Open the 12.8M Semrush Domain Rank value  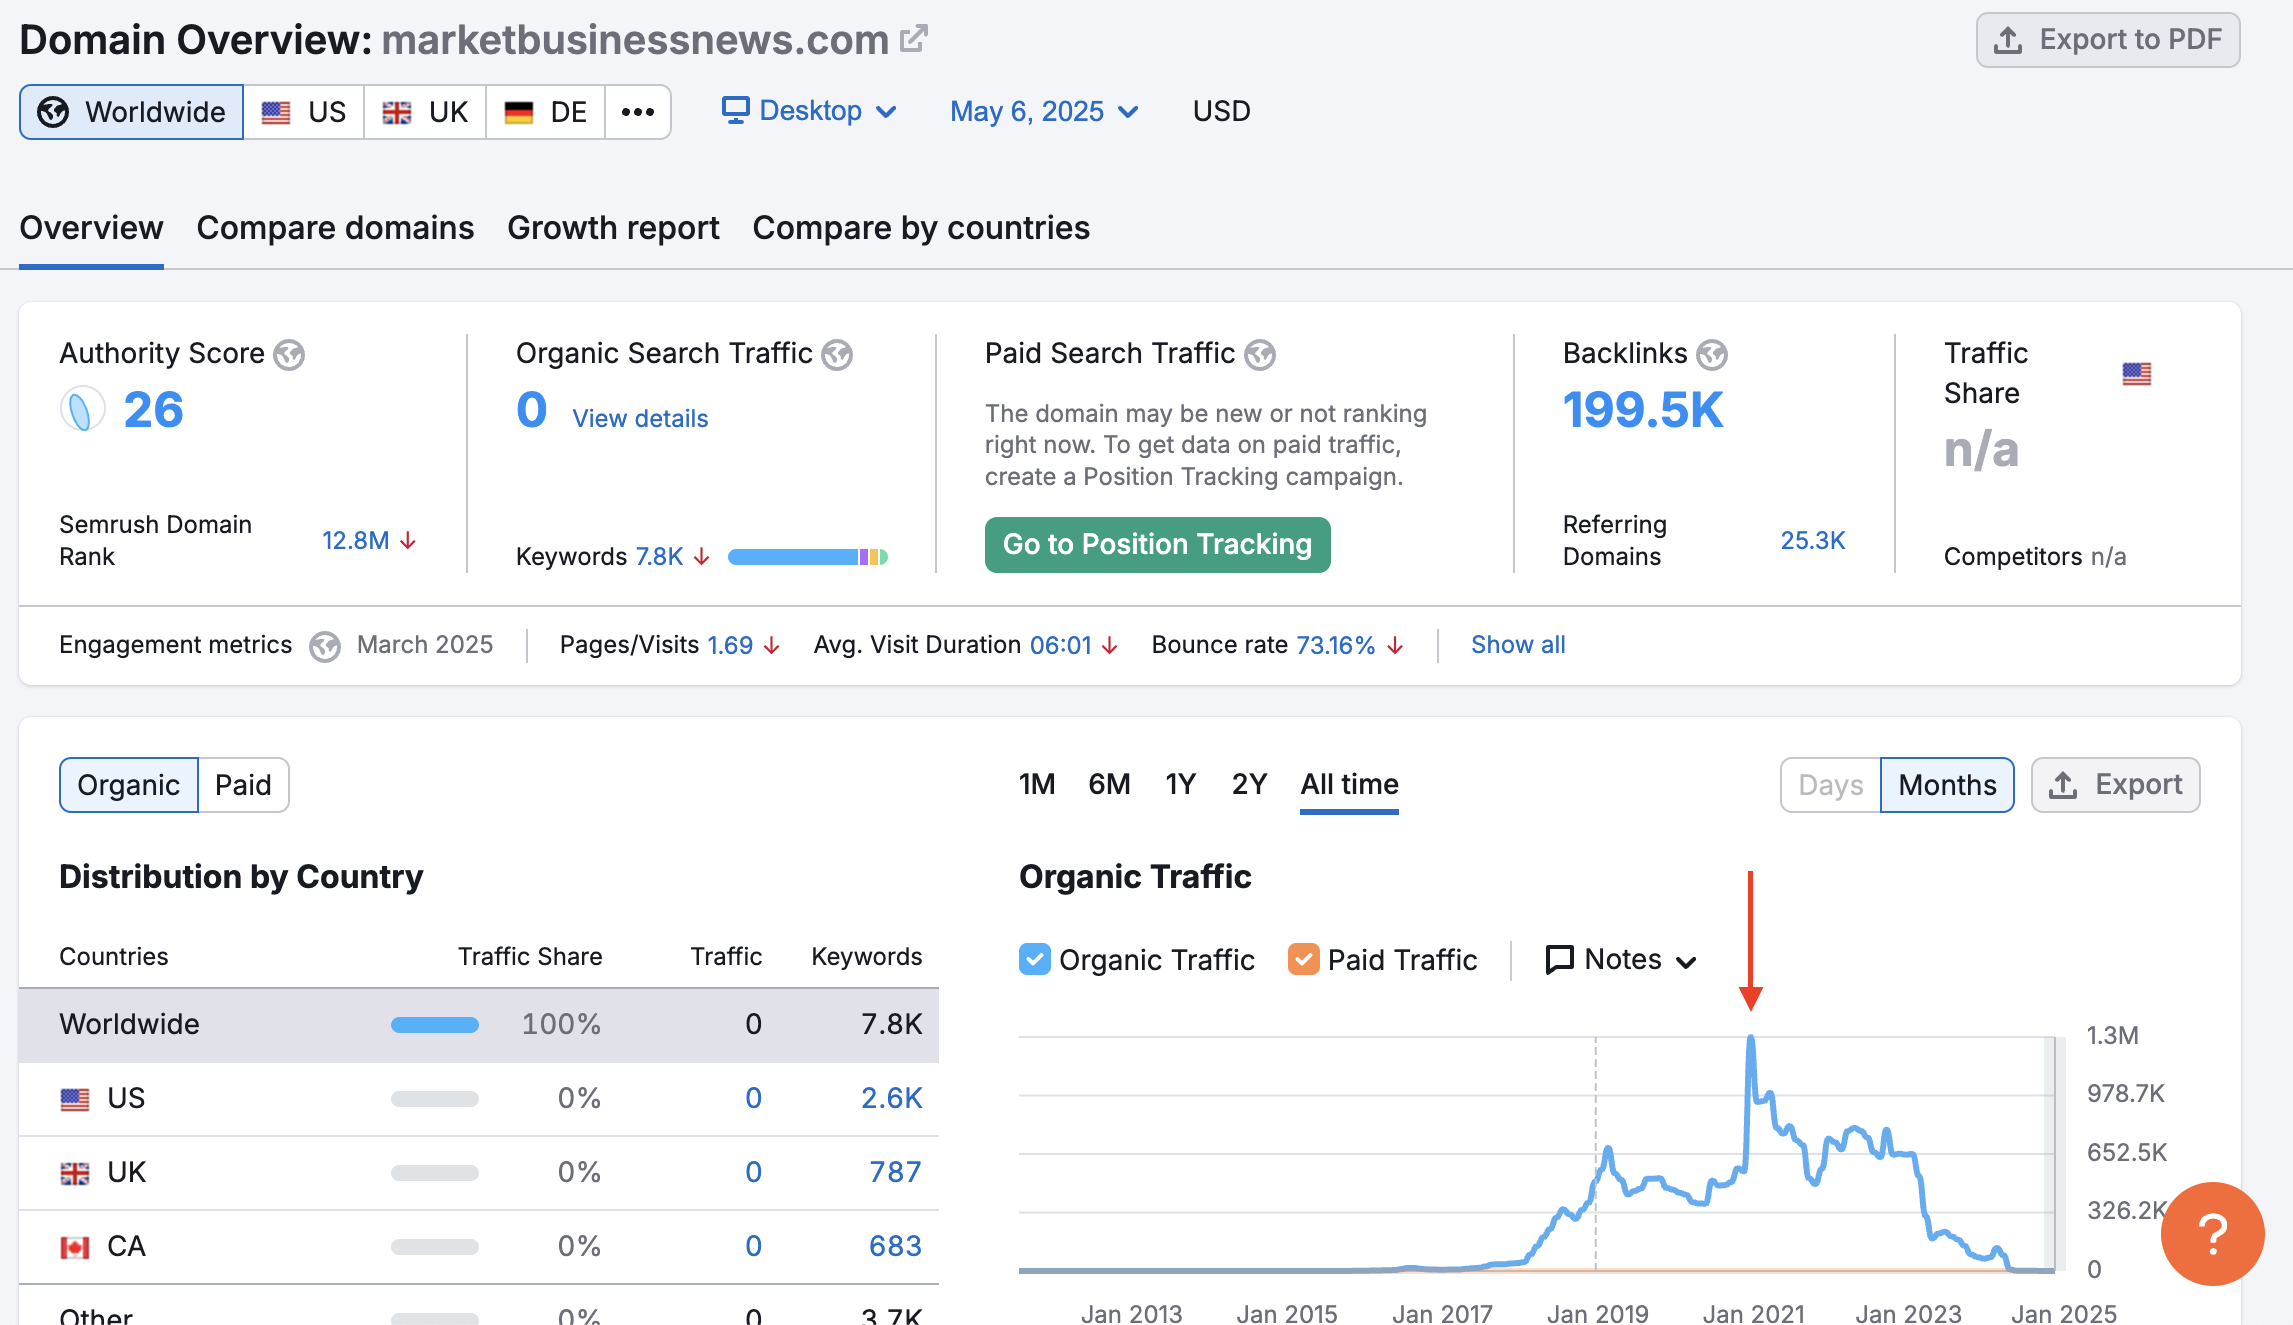pos(355,541)
